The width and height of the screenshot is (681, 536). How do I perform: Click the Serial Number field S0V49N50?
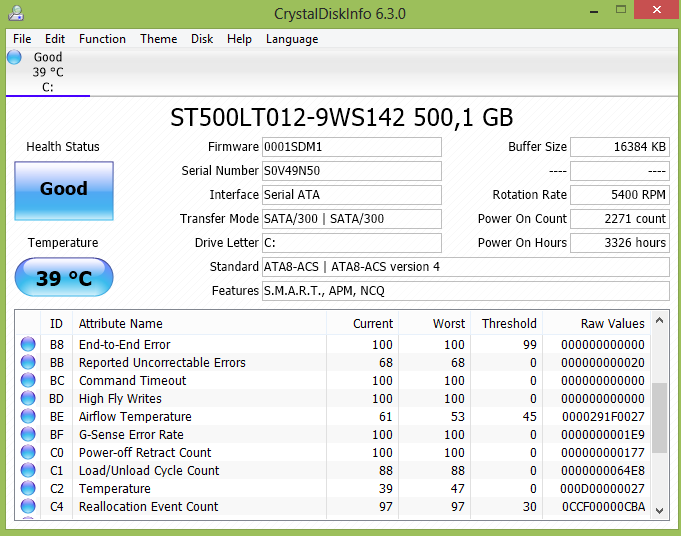coord(352,171)
